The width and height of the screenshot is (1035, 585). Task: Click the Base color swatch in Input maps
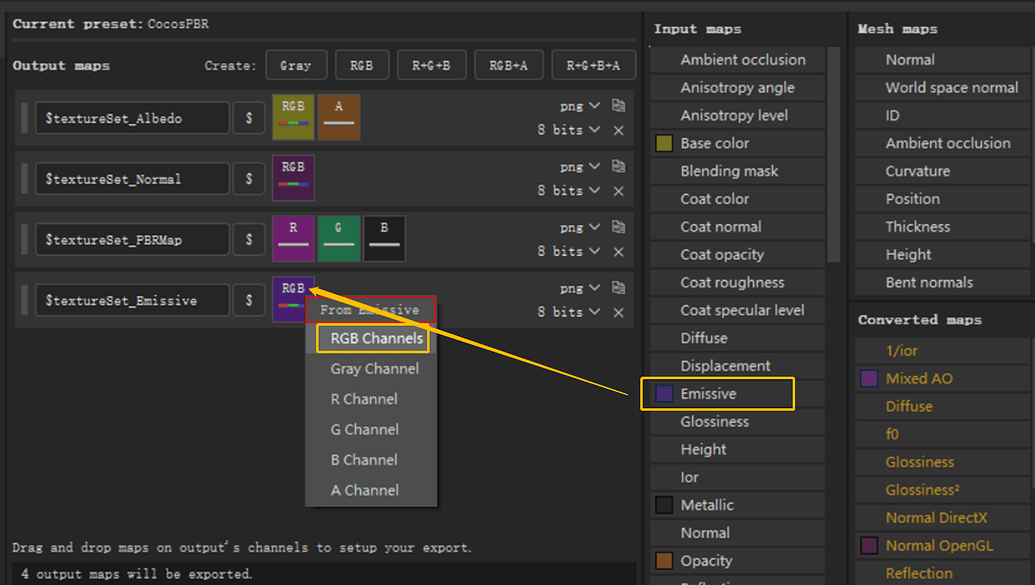tap(665, 142)
